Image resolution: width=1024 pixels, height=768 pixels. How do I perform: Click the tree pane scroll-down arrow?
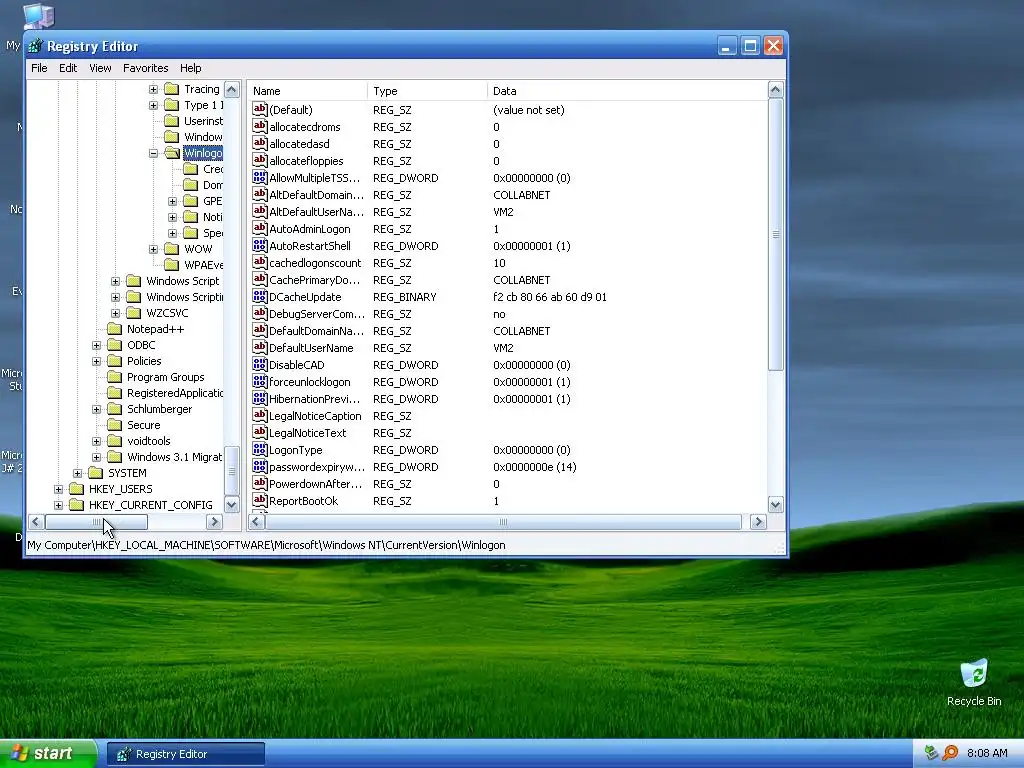point(232,505)
